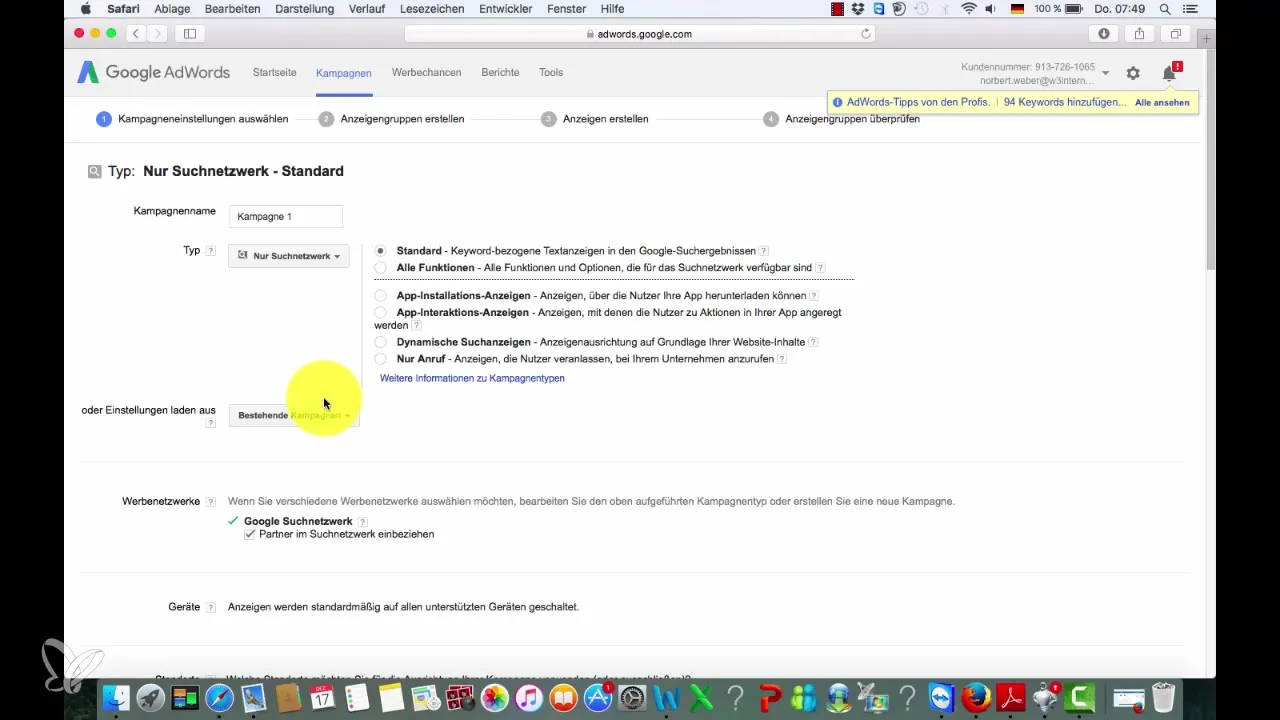This screenshot has height=720, width=1280.
Task: Open the Kampagnen tab
Action: tap(344, 73)
